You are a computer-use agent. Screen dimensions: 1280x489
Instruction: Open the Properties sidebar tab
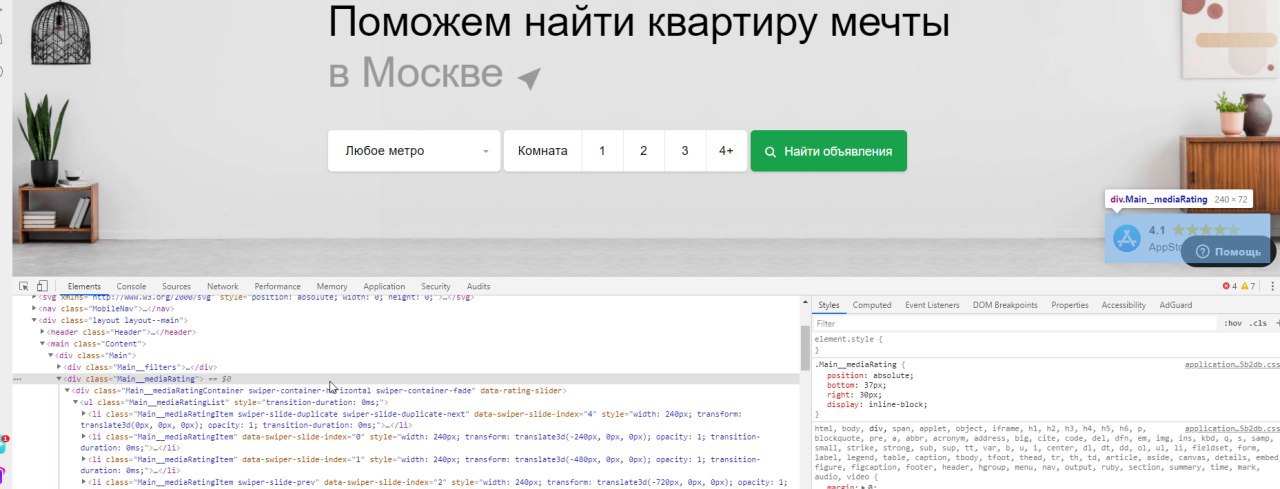[x=1070, y=305]
